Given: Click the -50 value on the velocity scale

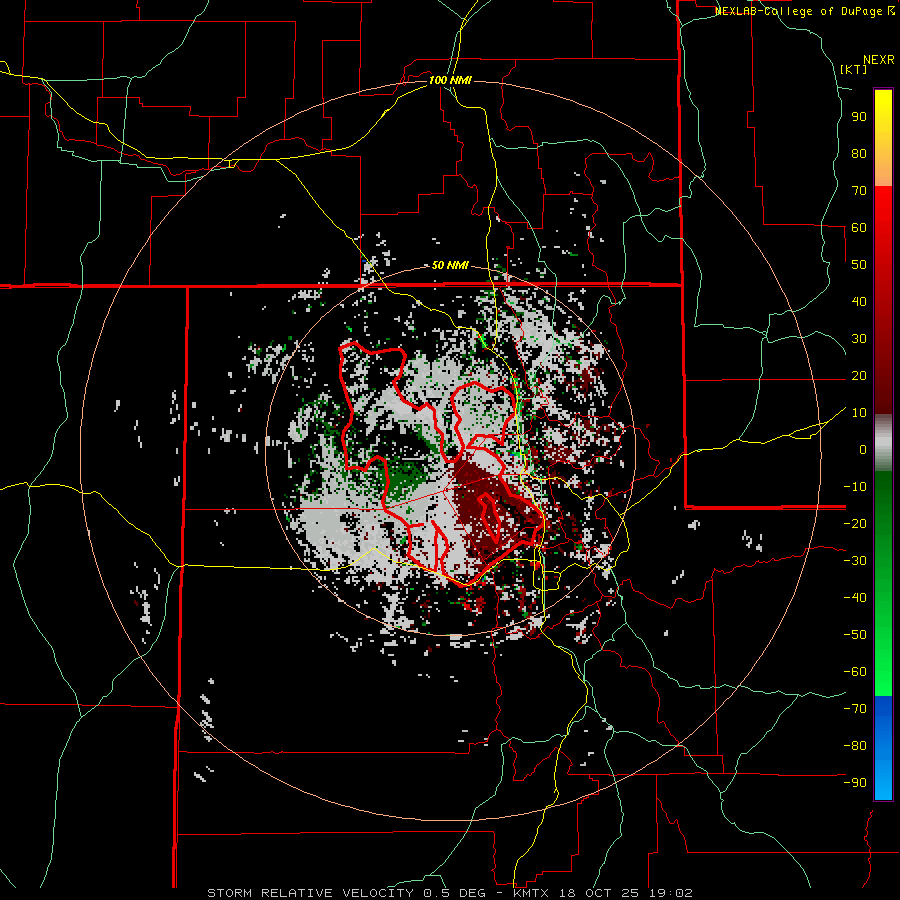Looking at the screenshot, I should pos(855,635).
